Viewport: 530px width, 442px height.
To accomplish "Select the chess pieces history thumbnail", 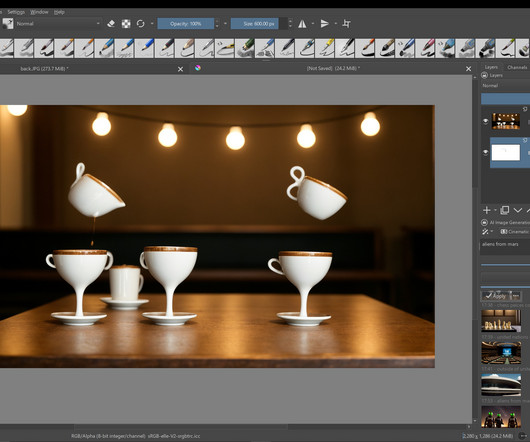I will 501,321.
